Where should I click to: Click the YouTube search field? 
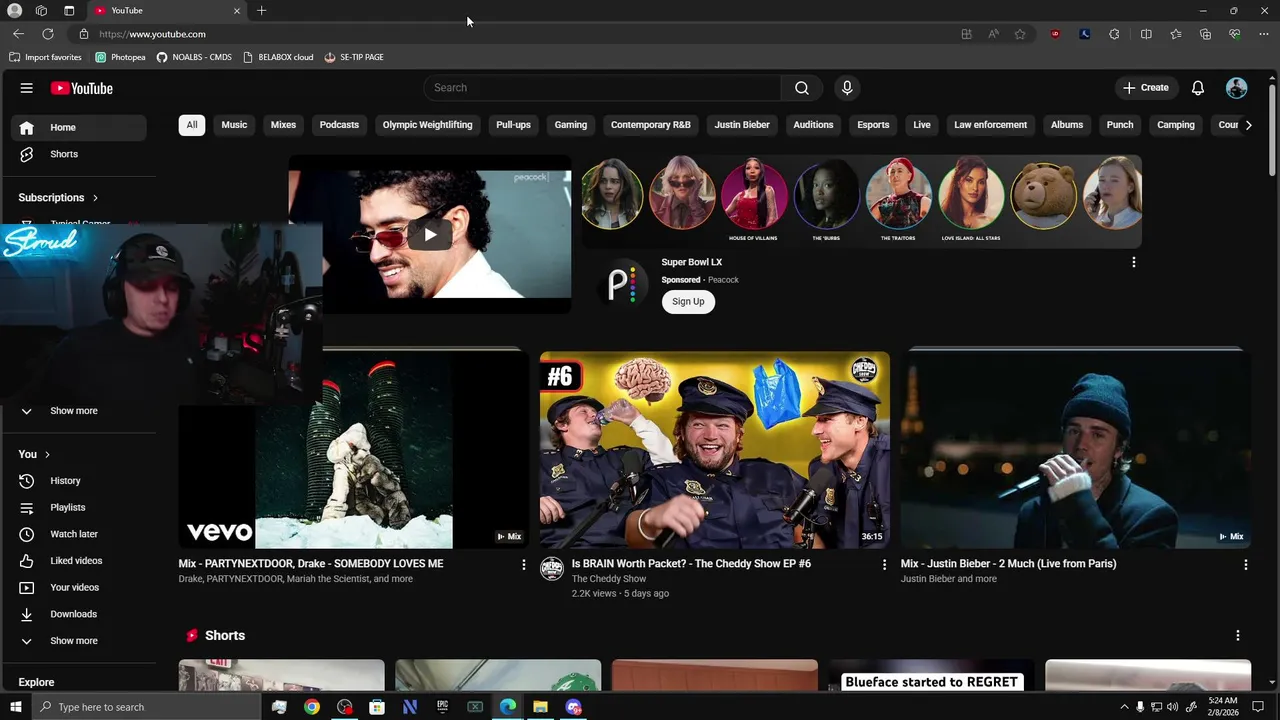603,88
